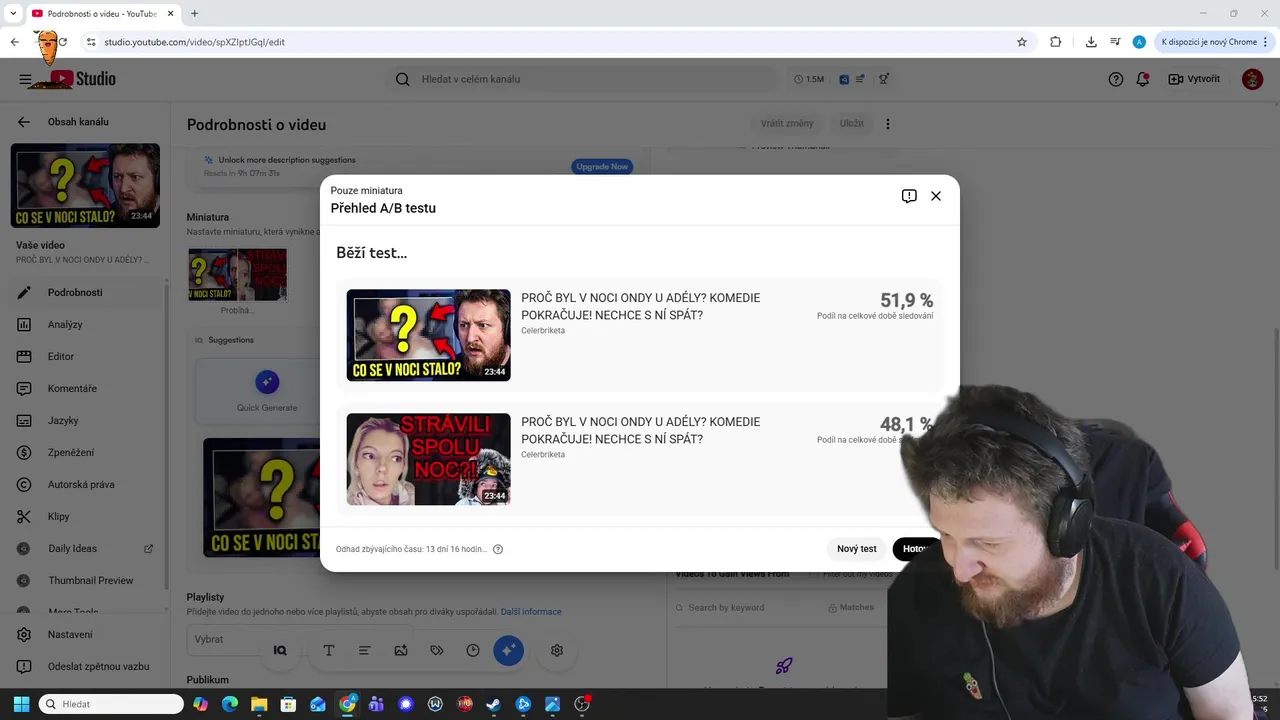Open Zpeněžení in the sidebar
The width and height of the screenshot is (1280, 720).
(85, 452)
